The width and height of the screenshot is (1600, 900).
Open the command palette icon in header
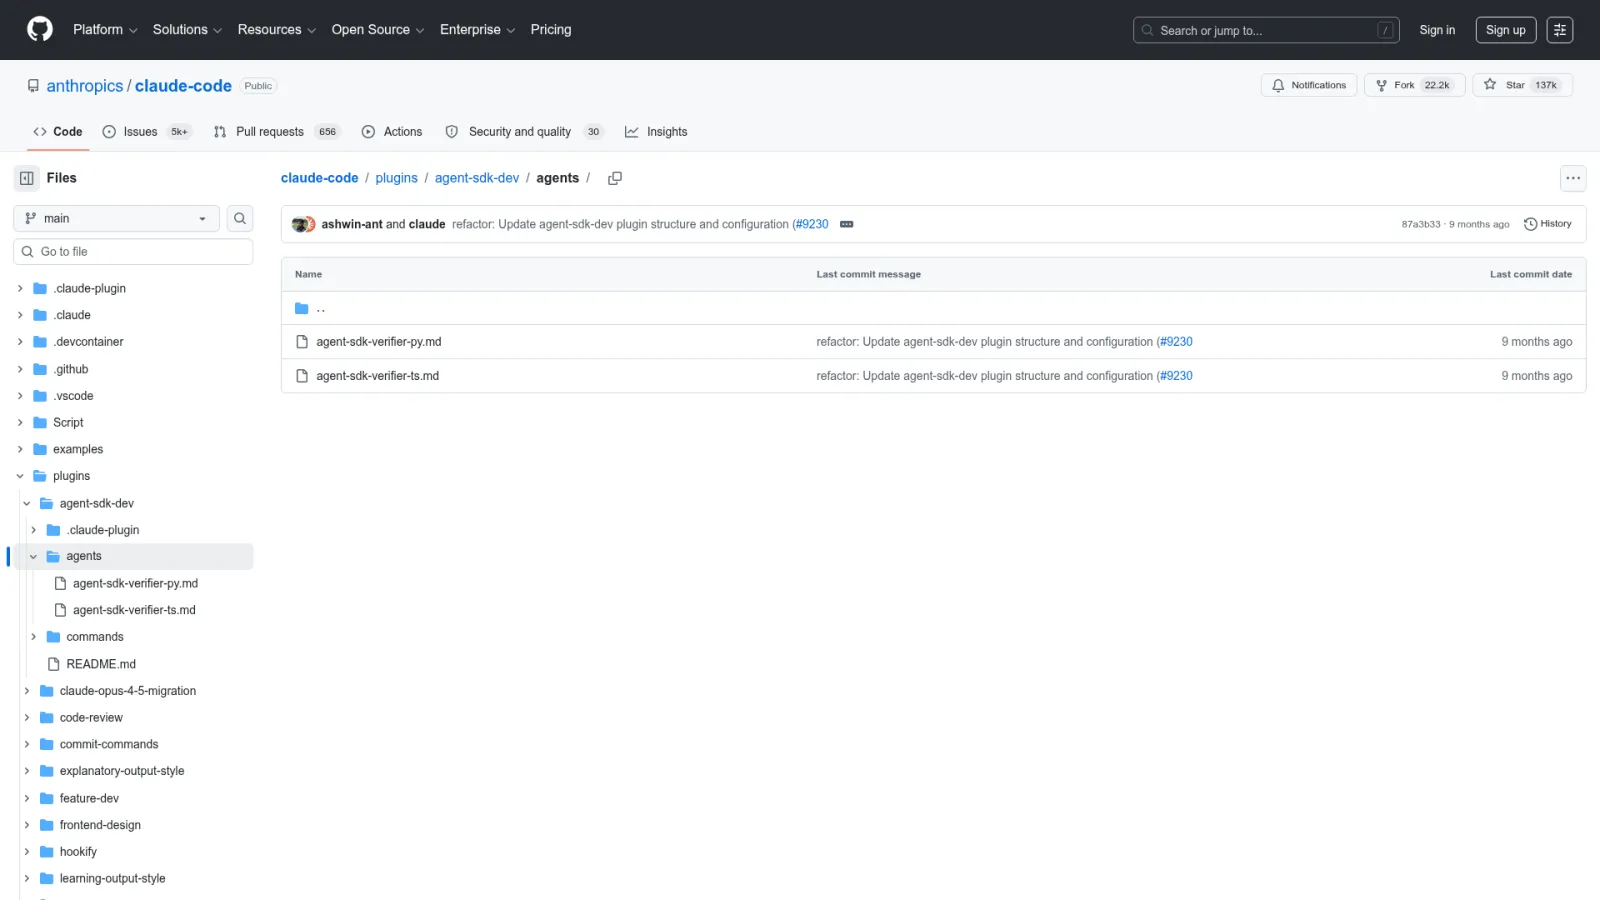[1560, 30]
